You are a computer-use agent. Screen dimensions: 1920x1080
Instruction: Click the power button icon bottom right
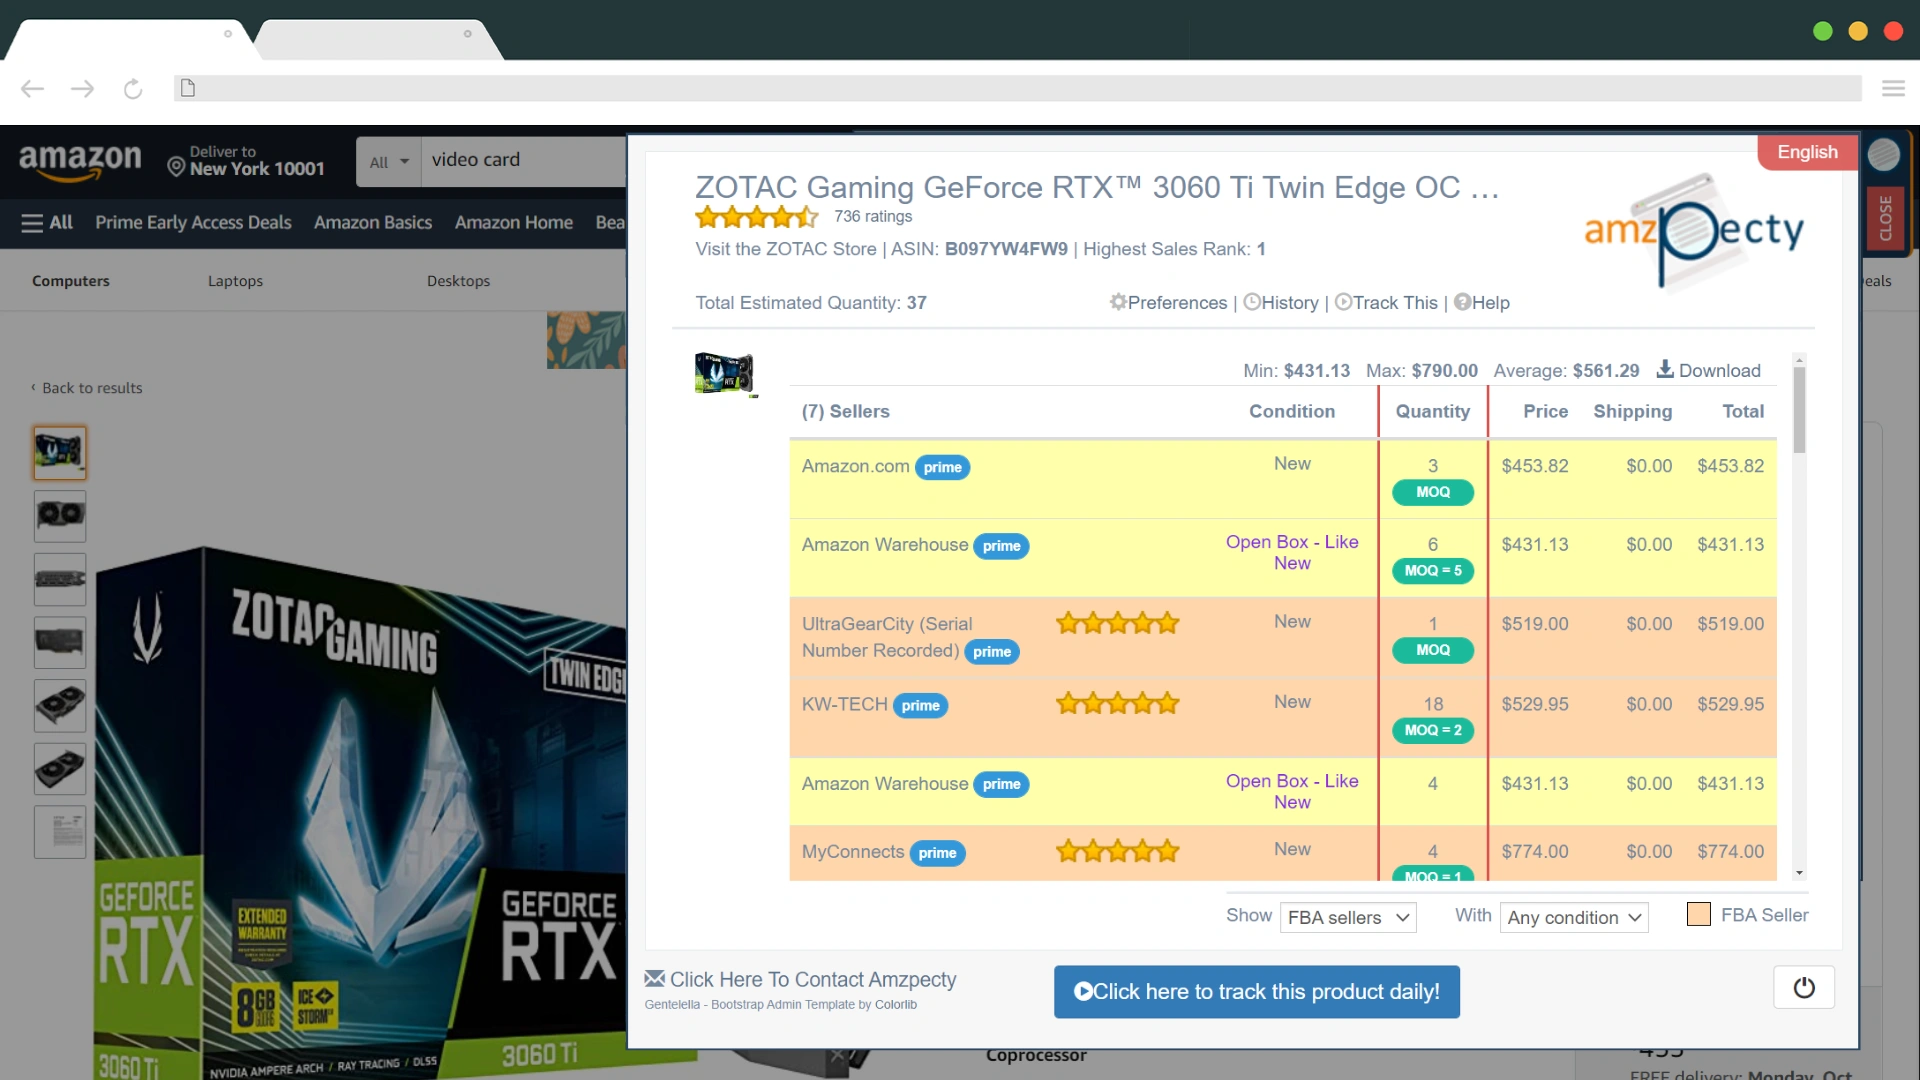pos(1804,988)
